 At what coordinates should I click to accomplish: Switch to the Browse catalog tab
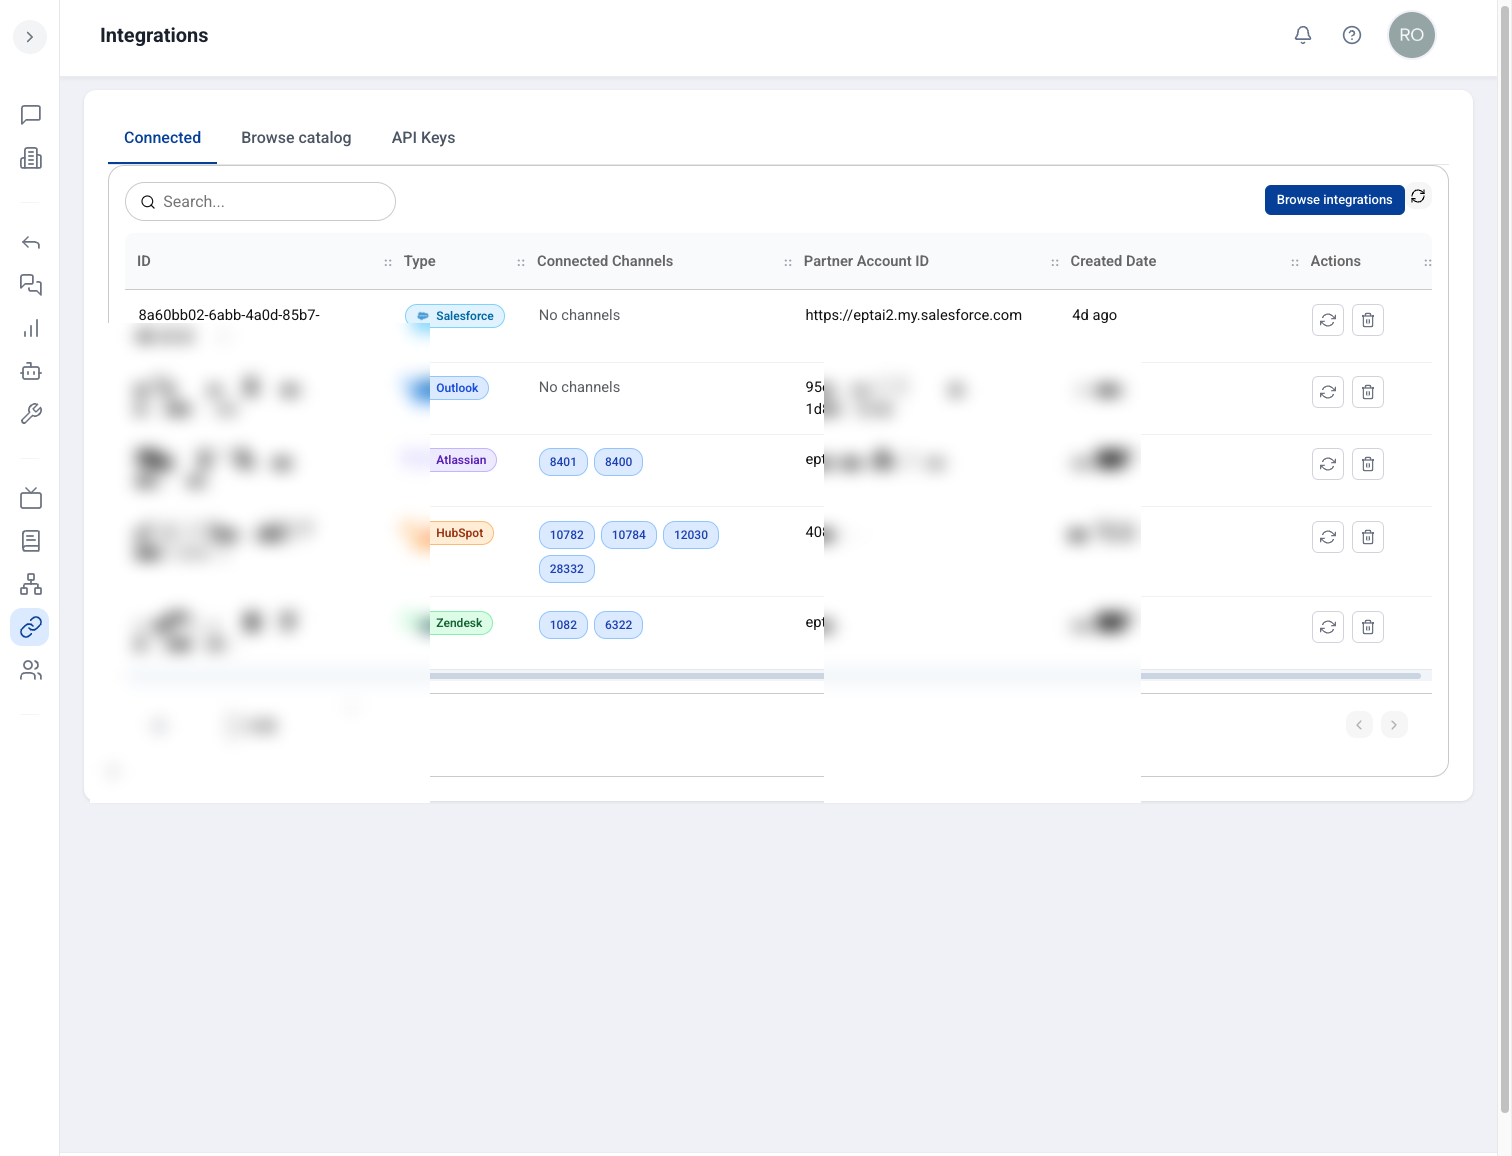coord(296,138)
